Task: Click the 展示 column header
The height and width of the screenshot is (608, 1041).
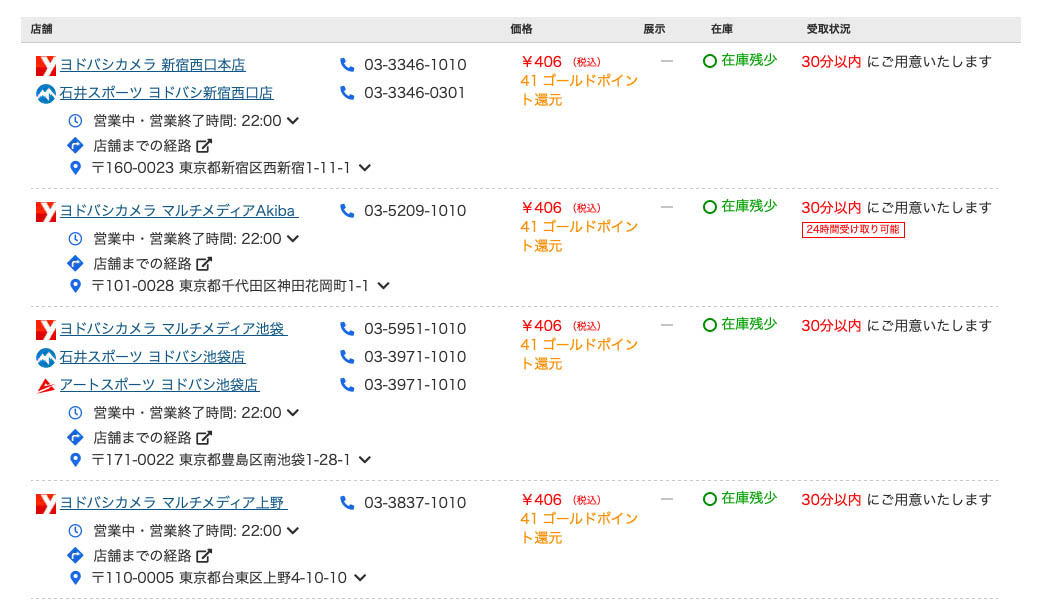Action: 654,29
